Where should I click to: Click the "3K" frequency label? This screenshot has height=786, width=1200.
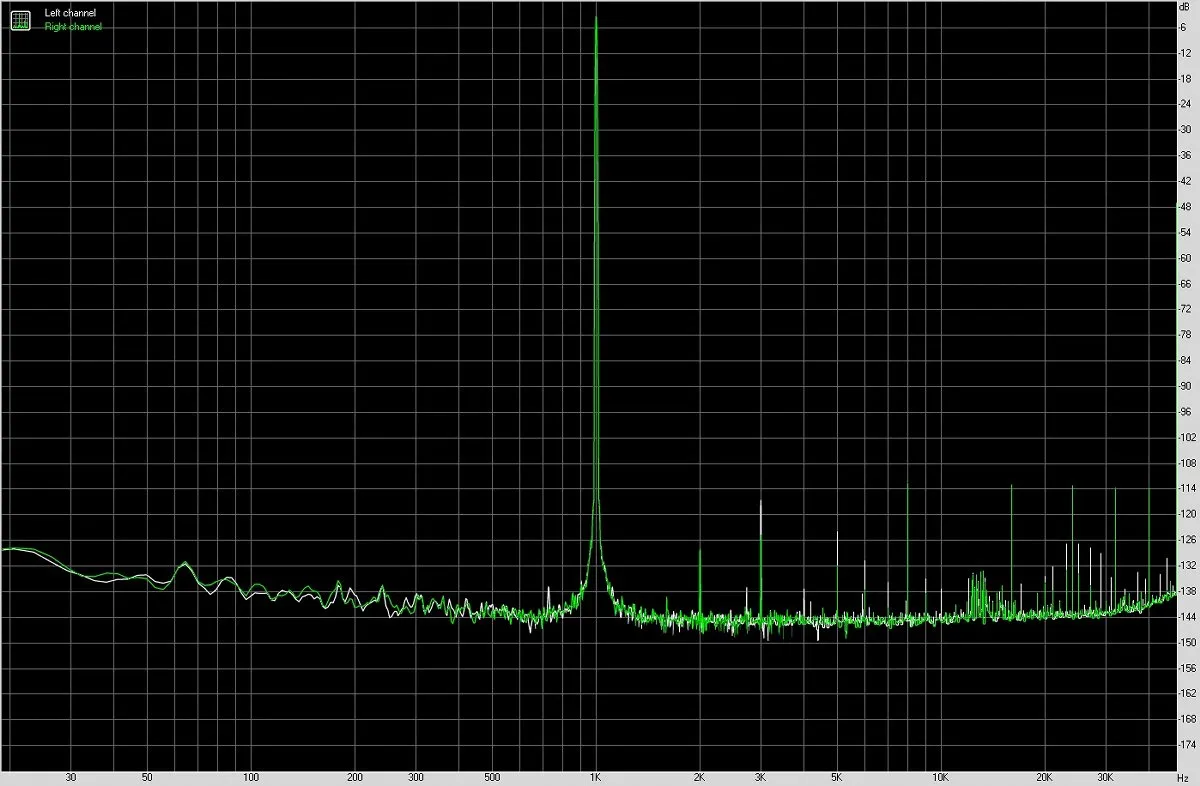tap(760, 777)
